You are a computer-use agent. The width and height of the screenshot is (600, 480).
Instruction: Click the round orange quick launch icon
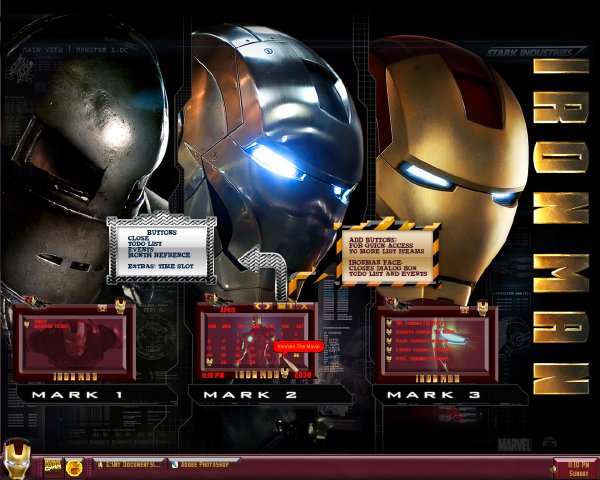[x=73, y=467]
